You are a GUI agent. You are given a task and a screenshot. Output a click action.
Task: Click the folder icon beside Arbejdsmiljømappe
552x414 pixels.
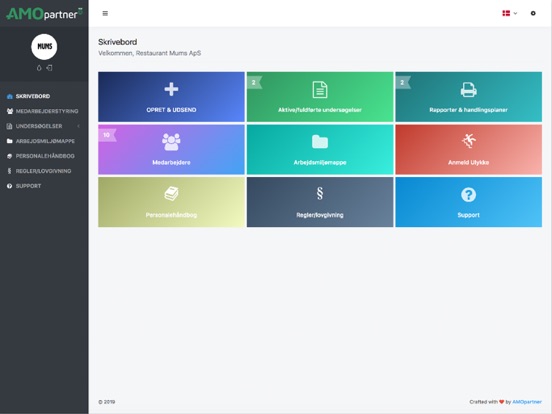point(10,141)
